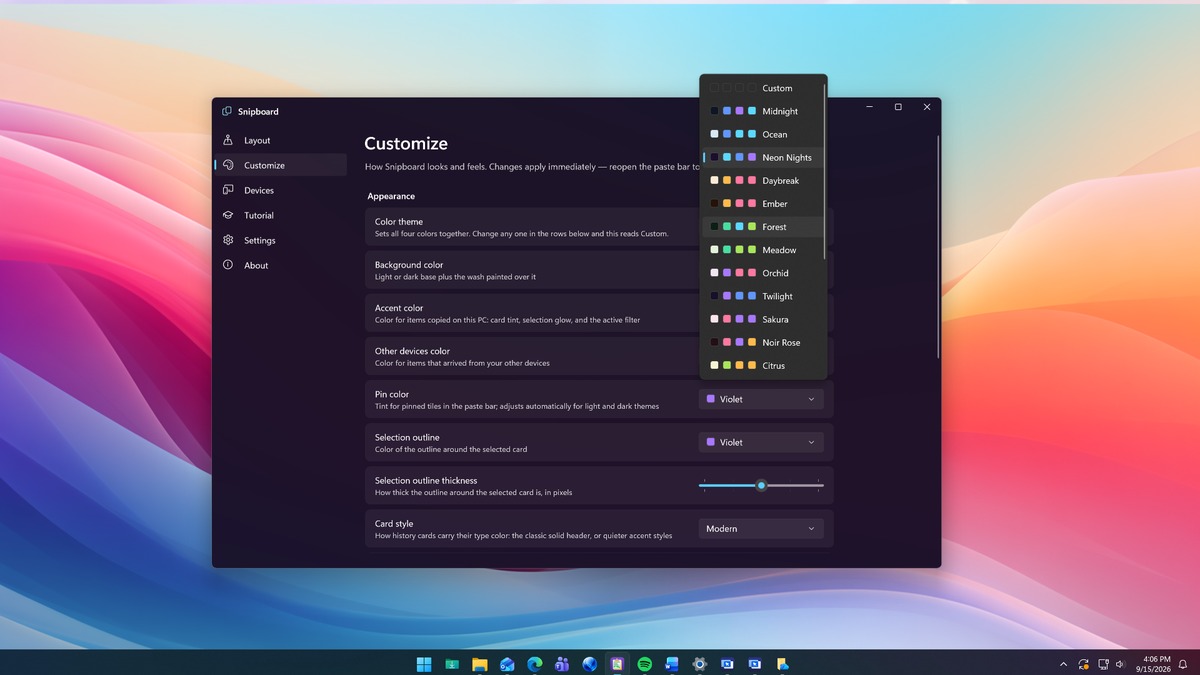This screenshot has width=1200, height=675.
Task: Click the 'Color theme' setting label
Action: coord(399,222)
